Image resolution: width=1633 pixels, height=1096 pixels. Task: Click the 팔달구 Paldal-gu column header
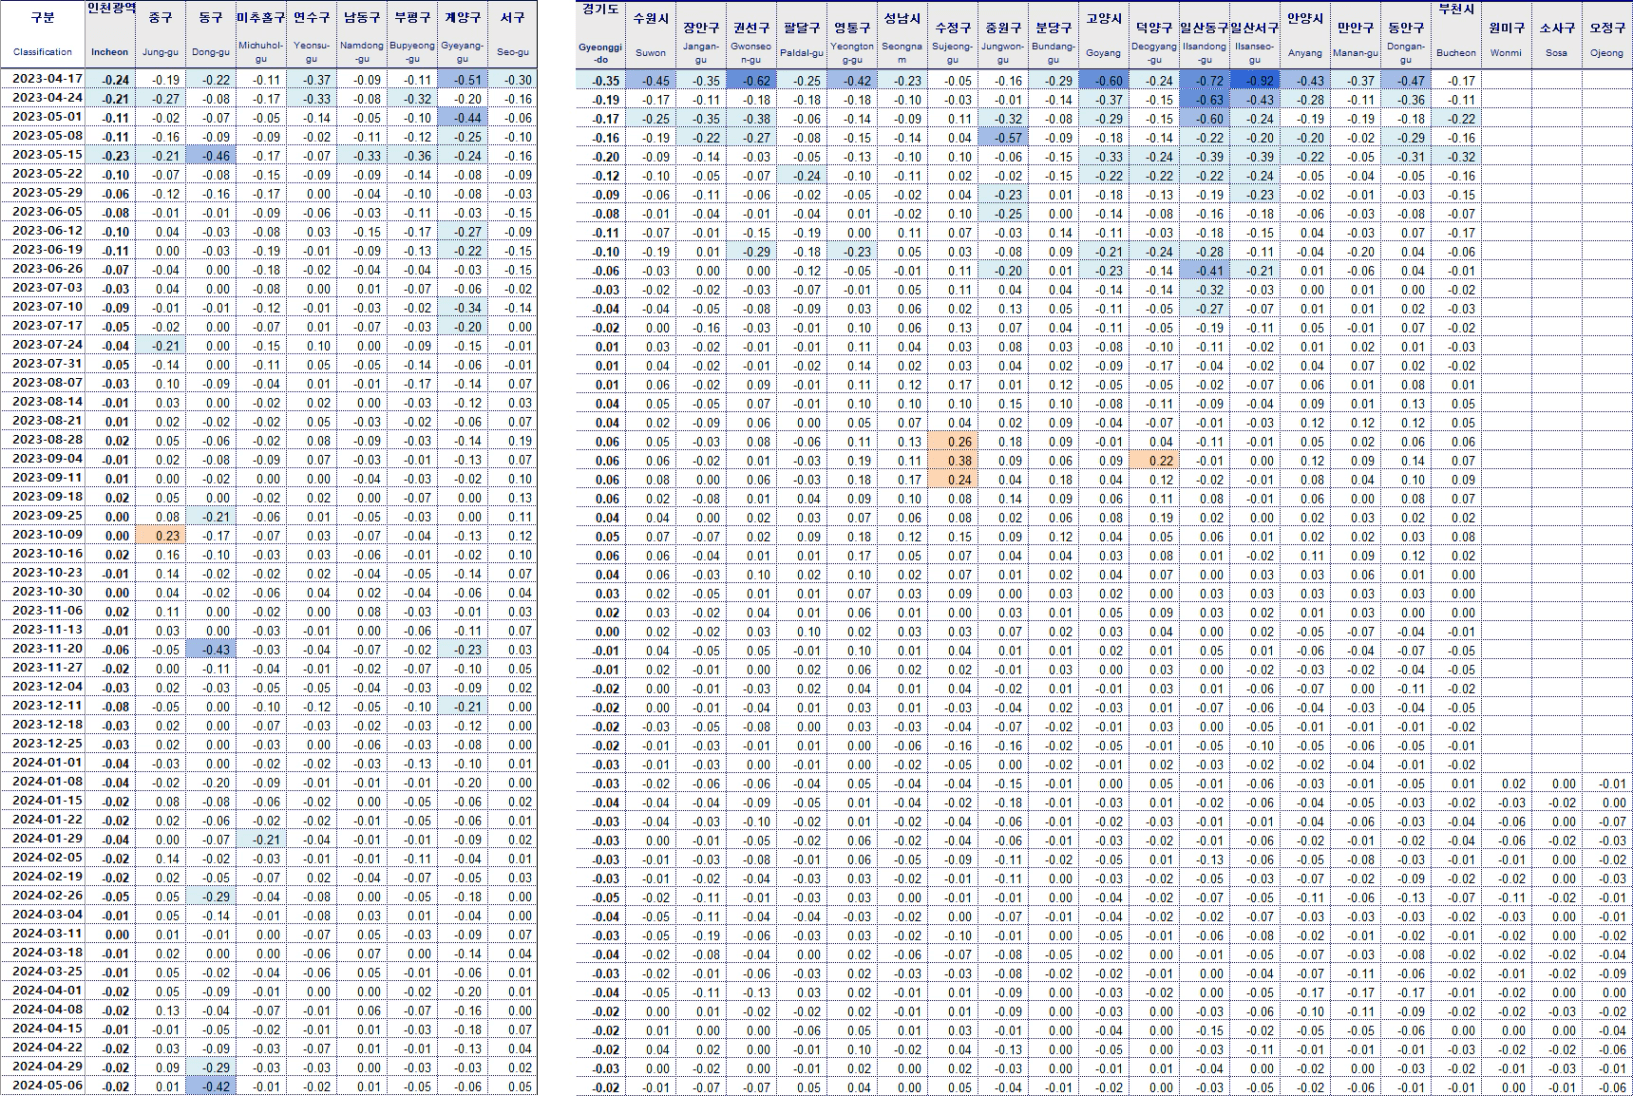tap(802, 34)
